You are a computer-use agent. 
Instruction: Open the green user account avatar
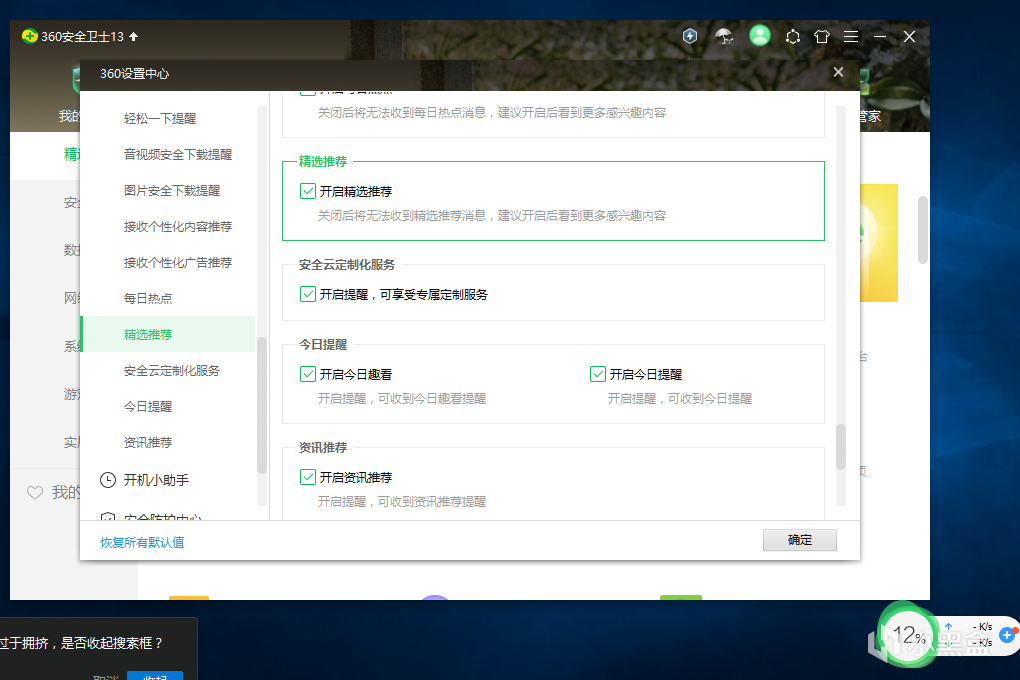click(x=760, y=35)
